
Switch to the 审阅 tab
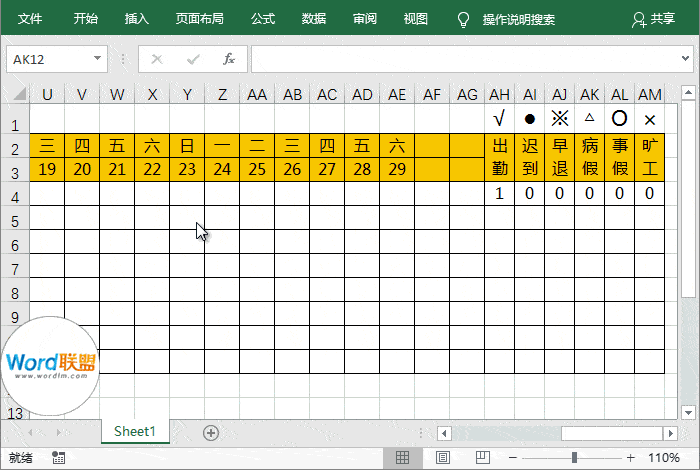pyautogui.click(x=365, y=19)
